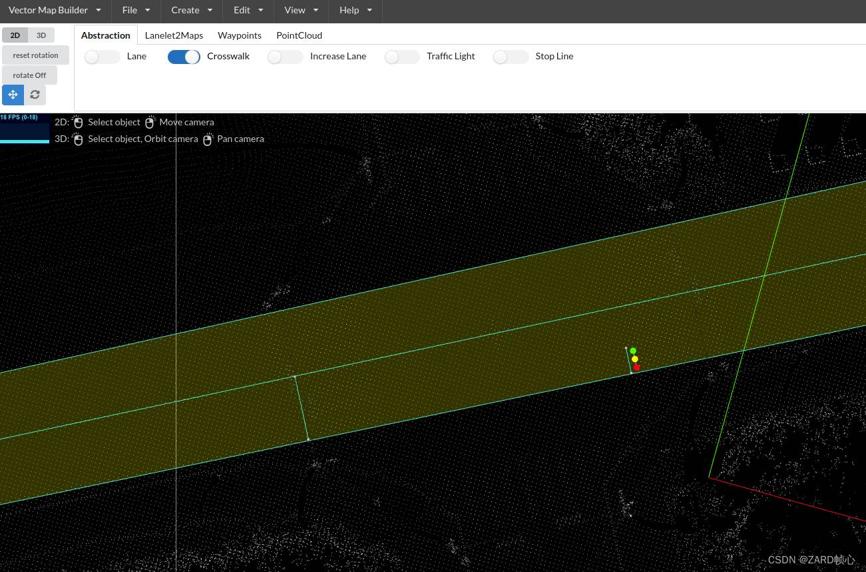866x572 pixels.
Task: Open the View dropdown menu
Action: coord(301,10)
